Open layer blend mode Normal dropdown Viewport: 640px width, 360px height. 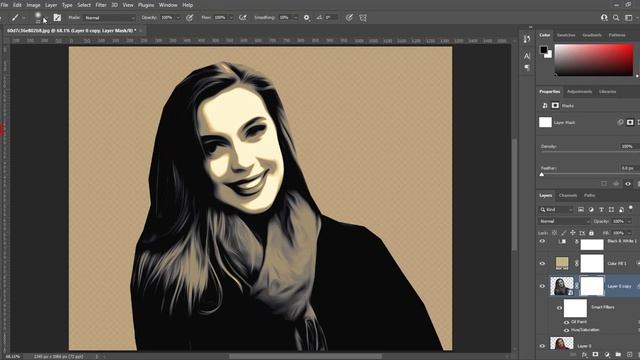(564, 221)
